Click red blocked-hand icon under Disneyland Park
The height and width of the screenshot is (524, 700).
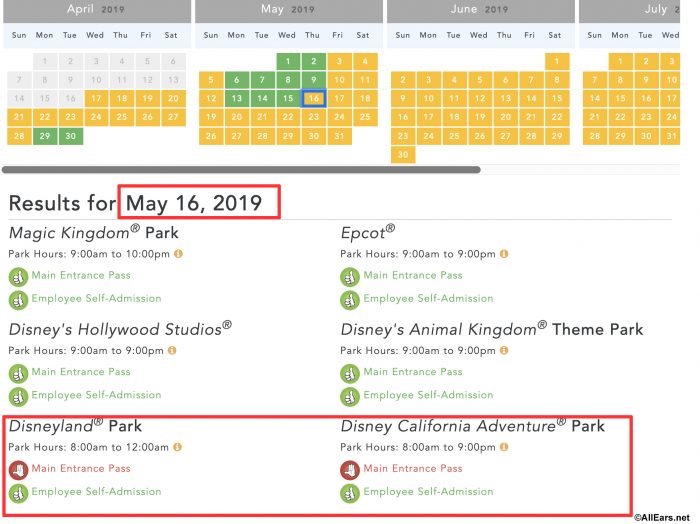pyautogui.click(x=18, y=470)
